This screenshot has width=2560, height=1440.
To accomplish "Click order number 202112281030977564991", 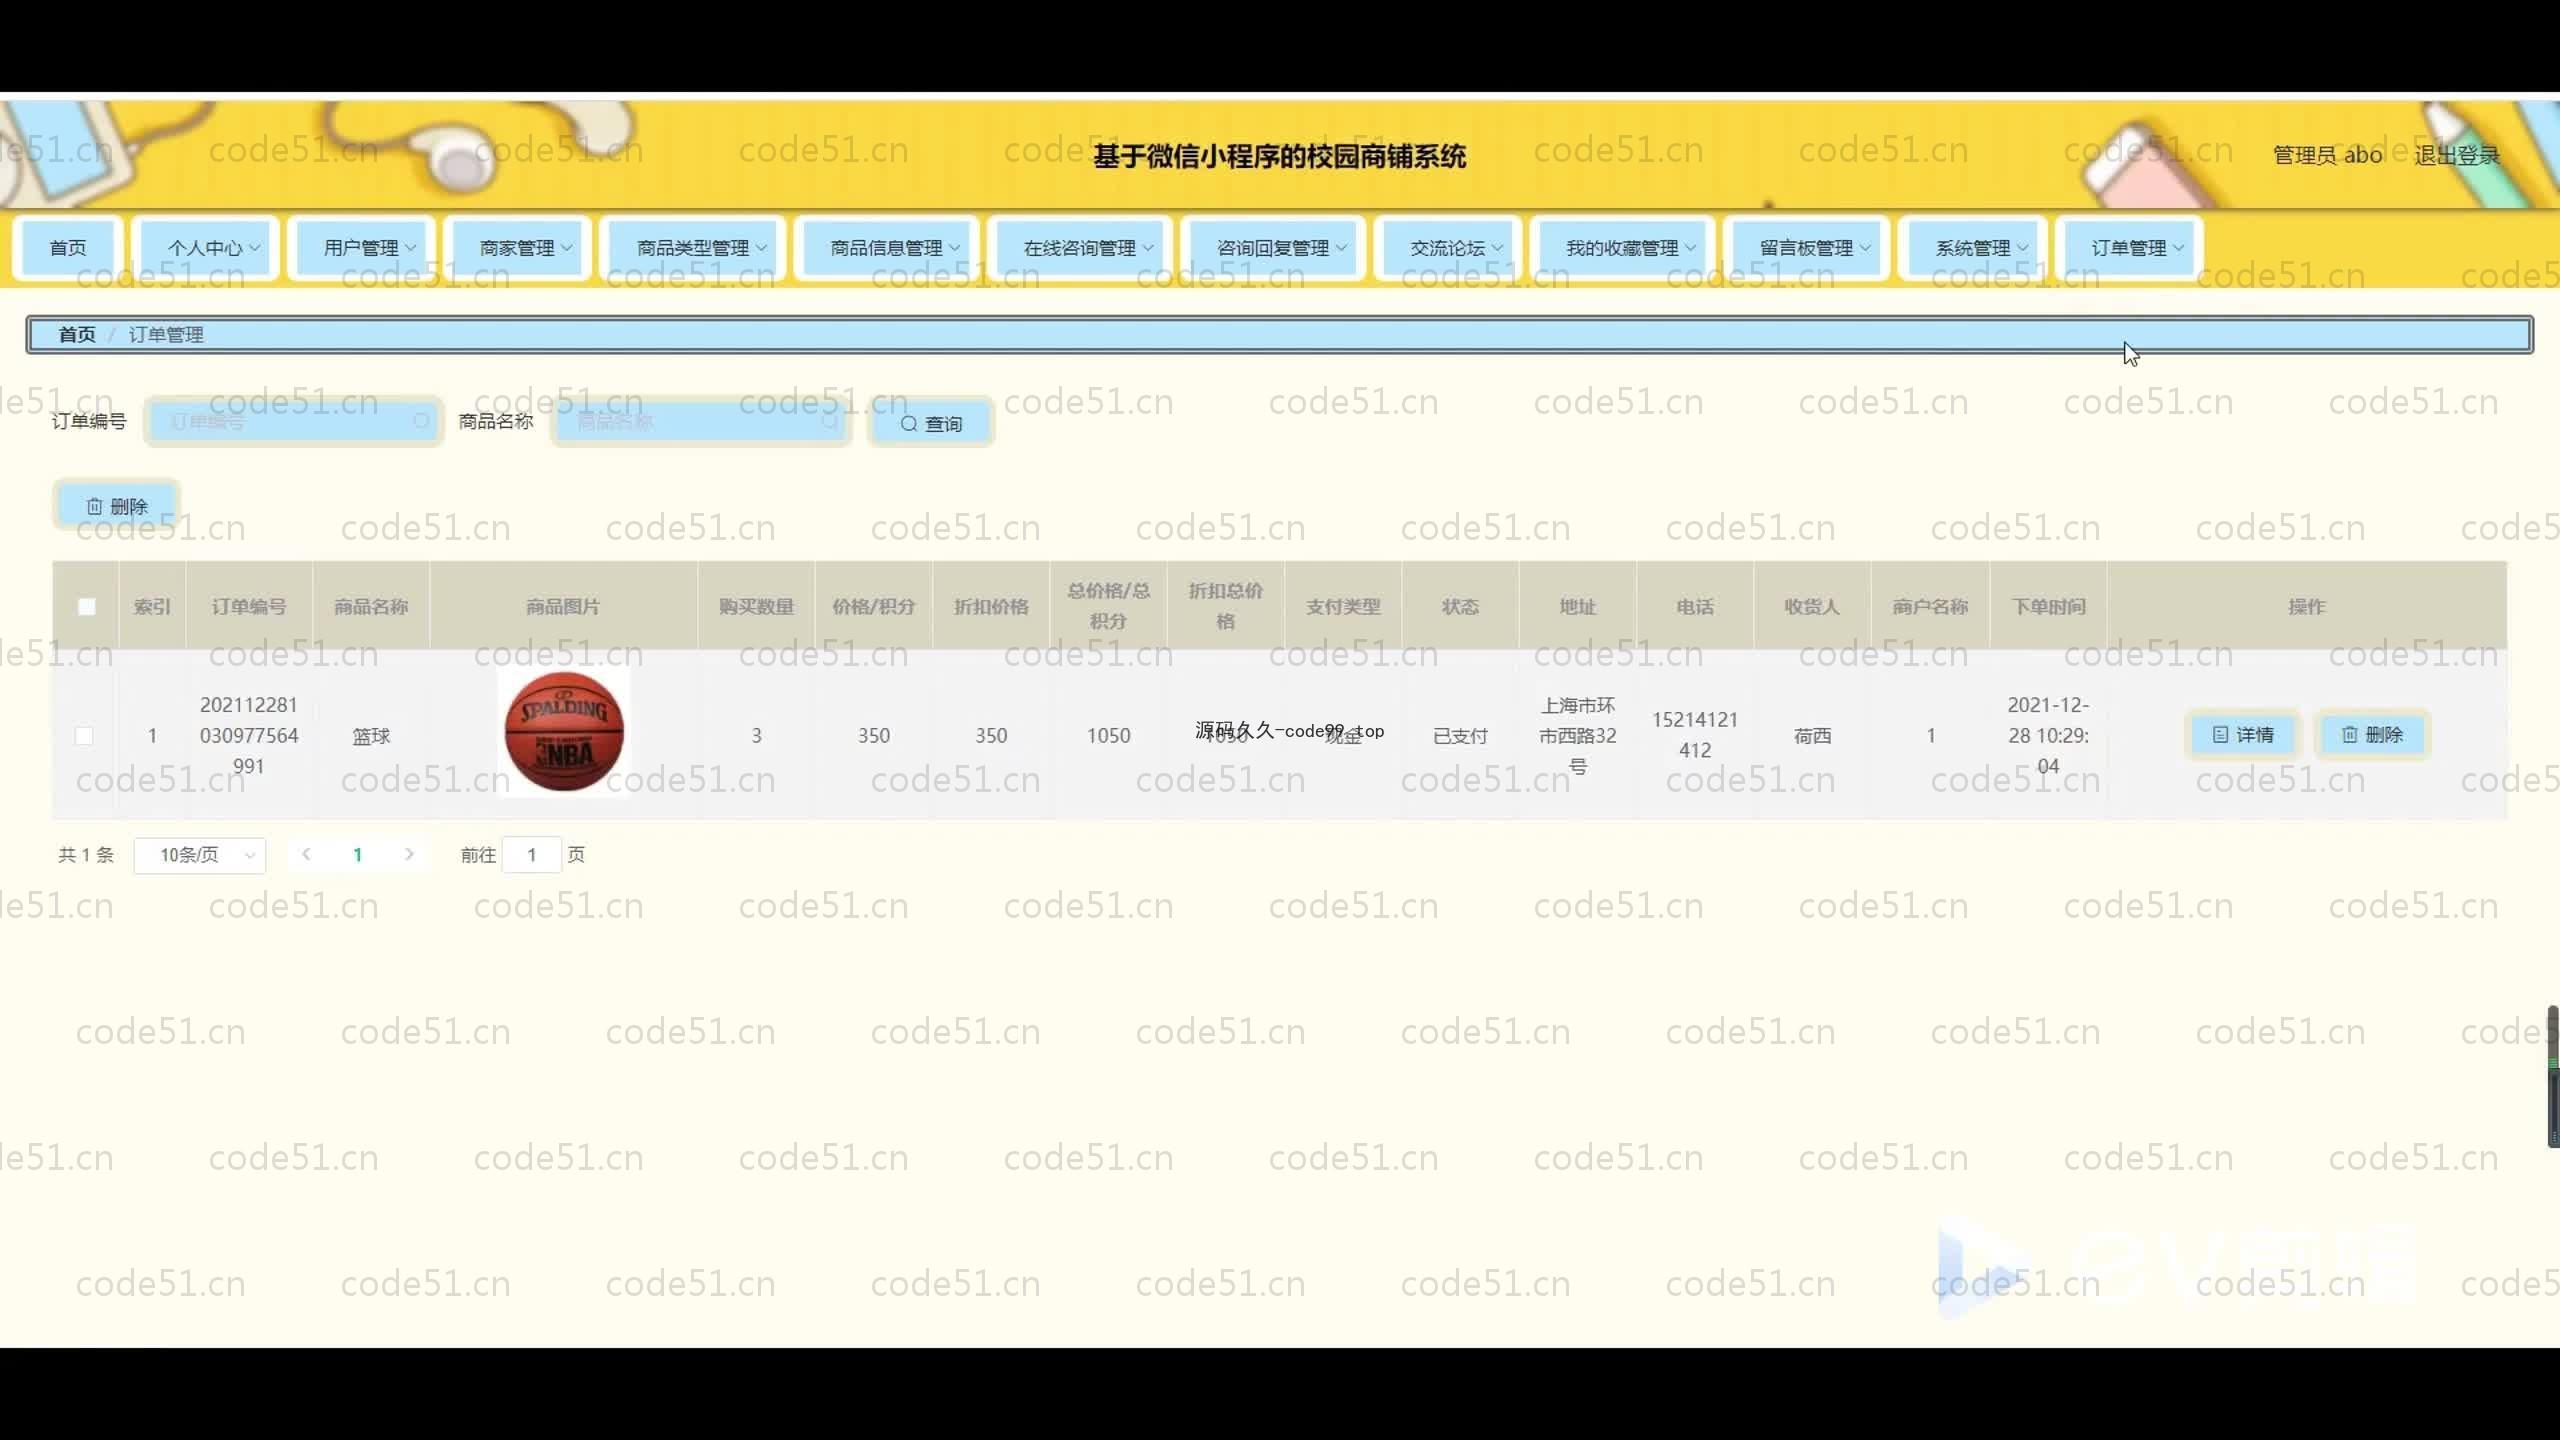I will (x=249, y=735).
